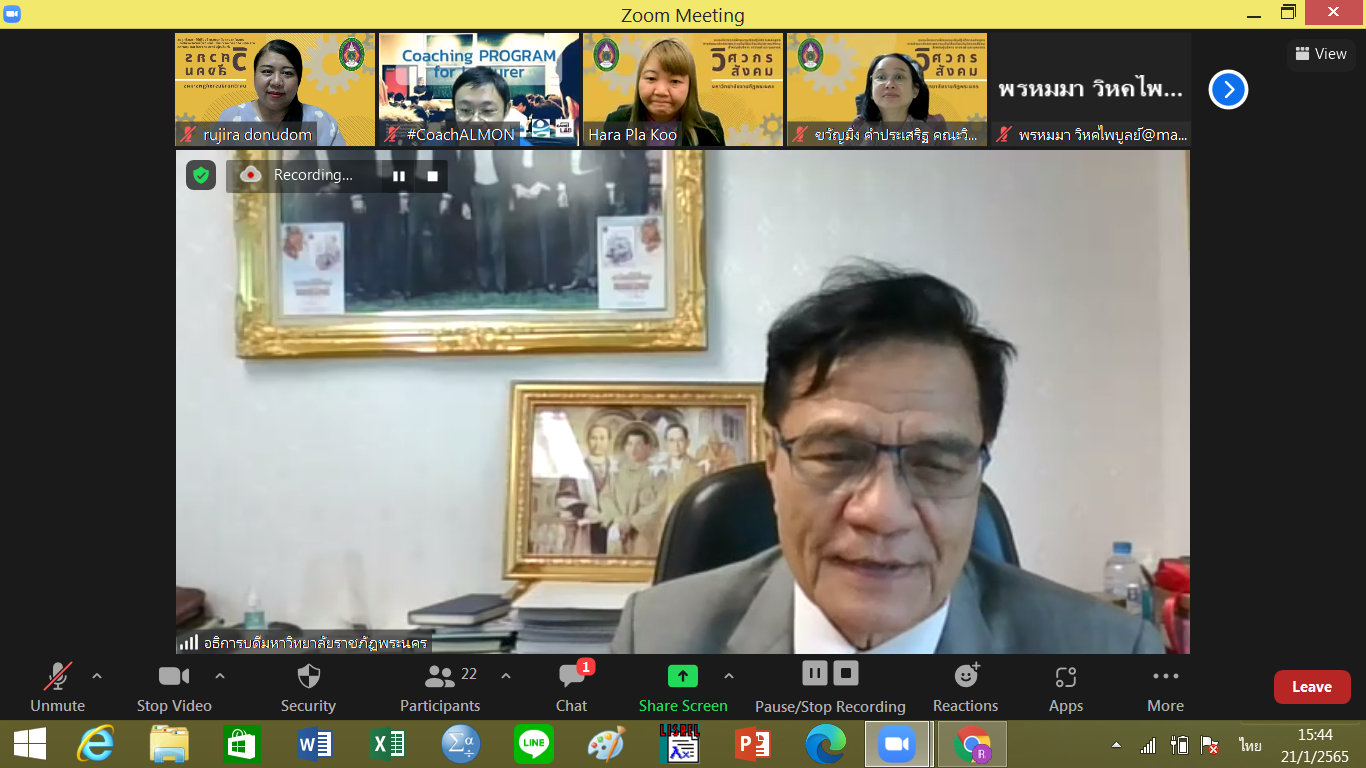
Task: Click the flag notification tray icon
Action: 1209,745
